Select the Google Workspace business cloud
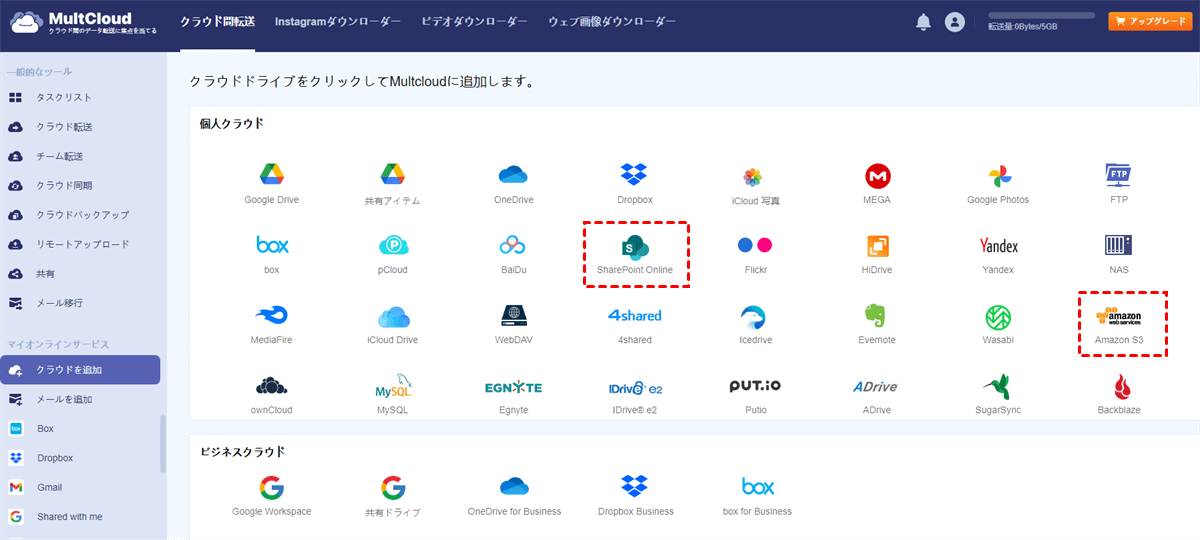 click(x=271, y=488)
